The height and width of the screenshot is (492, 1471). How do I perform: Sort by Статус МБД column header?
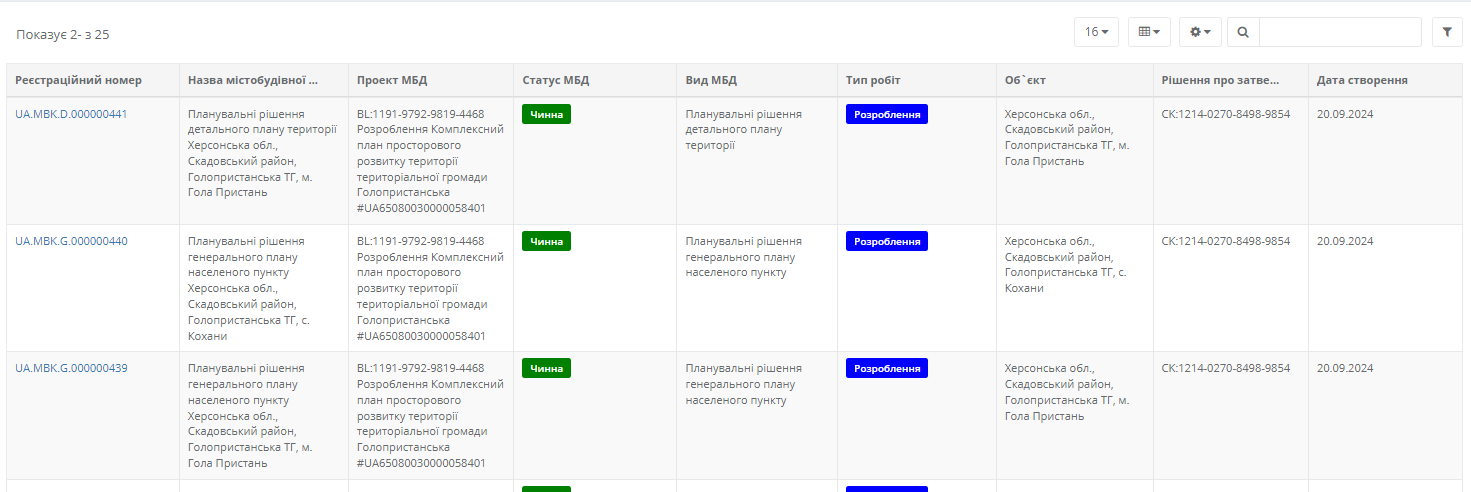555,80
